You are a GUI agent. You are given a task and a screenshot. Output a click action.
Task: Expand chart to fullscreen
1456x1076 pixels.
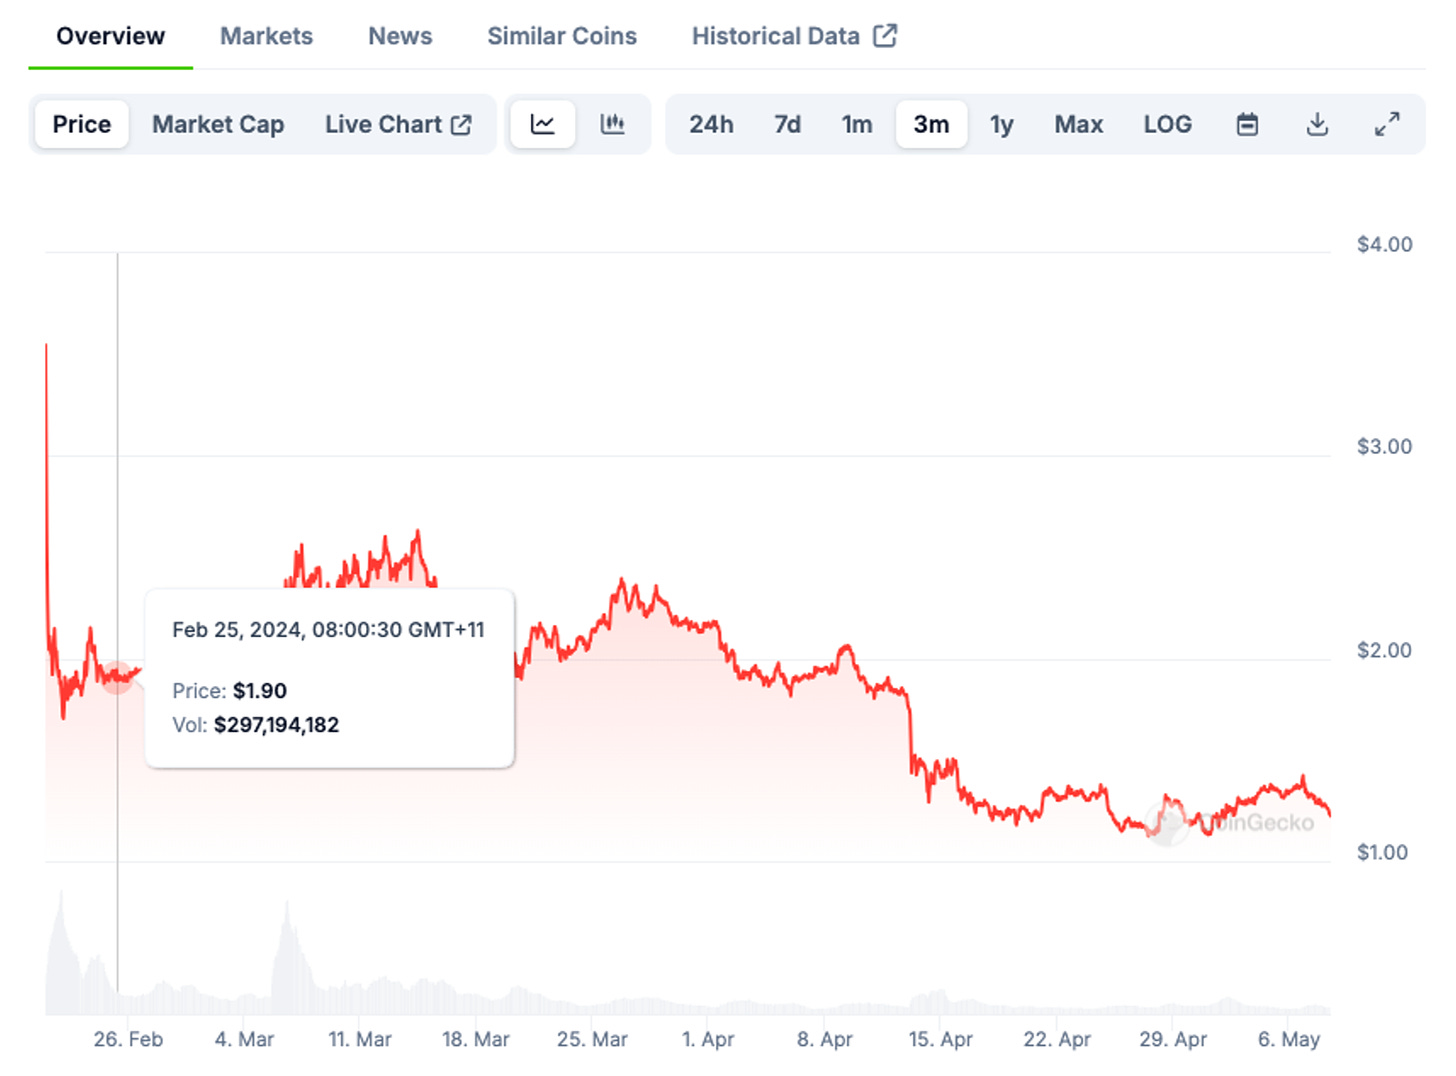coord(1387,125)
